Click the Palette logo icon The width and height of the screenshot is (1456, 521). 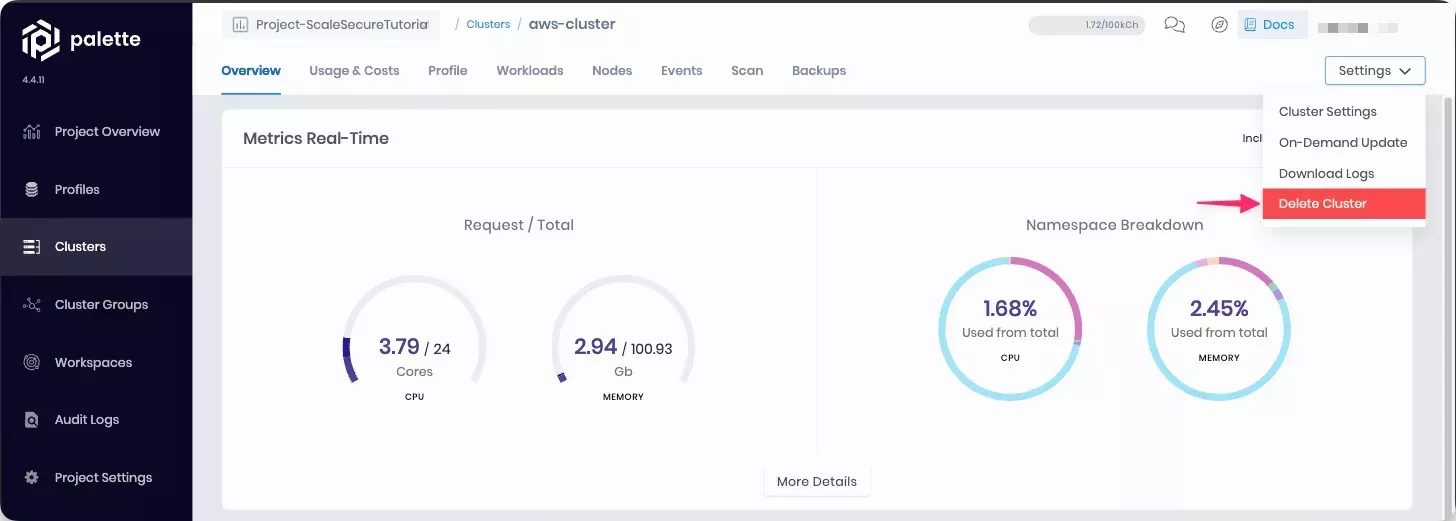[41, 41]
